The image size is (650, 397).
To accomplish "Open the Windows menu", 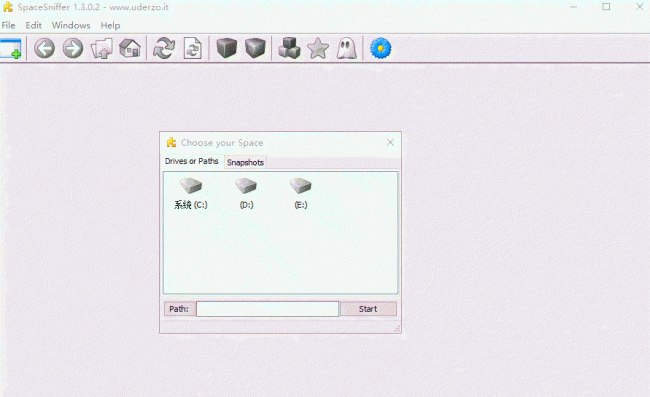I will click(x=71, y=25).
